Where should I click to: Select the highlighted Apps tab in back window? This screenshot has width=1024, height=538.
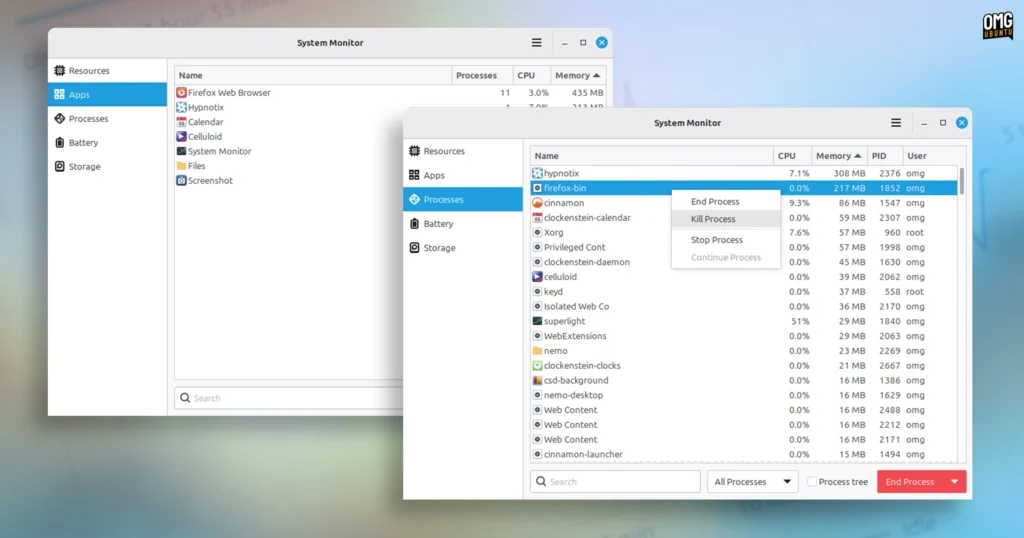click(x=108, y=95)
